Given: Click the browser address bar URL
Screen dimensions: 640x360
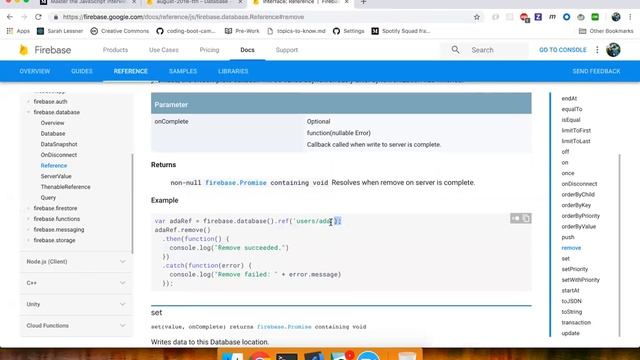Looking at the screenshot, I should (184, 17).
